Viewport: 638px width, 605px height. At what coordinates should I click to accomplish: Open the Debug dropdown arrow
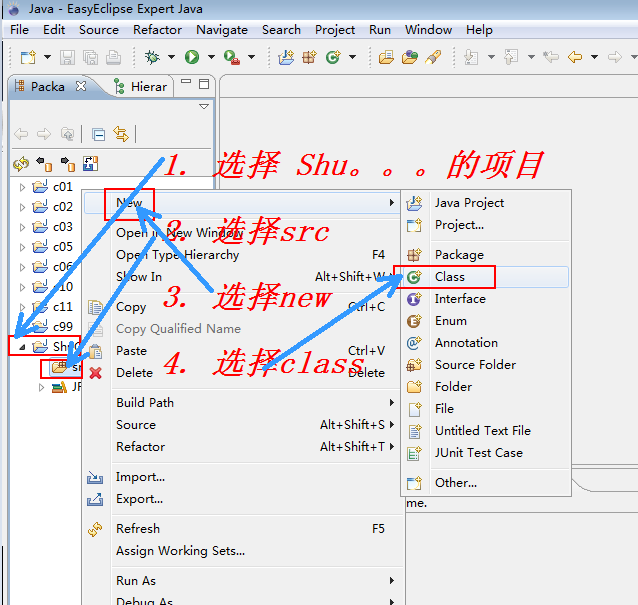point(171,57)
